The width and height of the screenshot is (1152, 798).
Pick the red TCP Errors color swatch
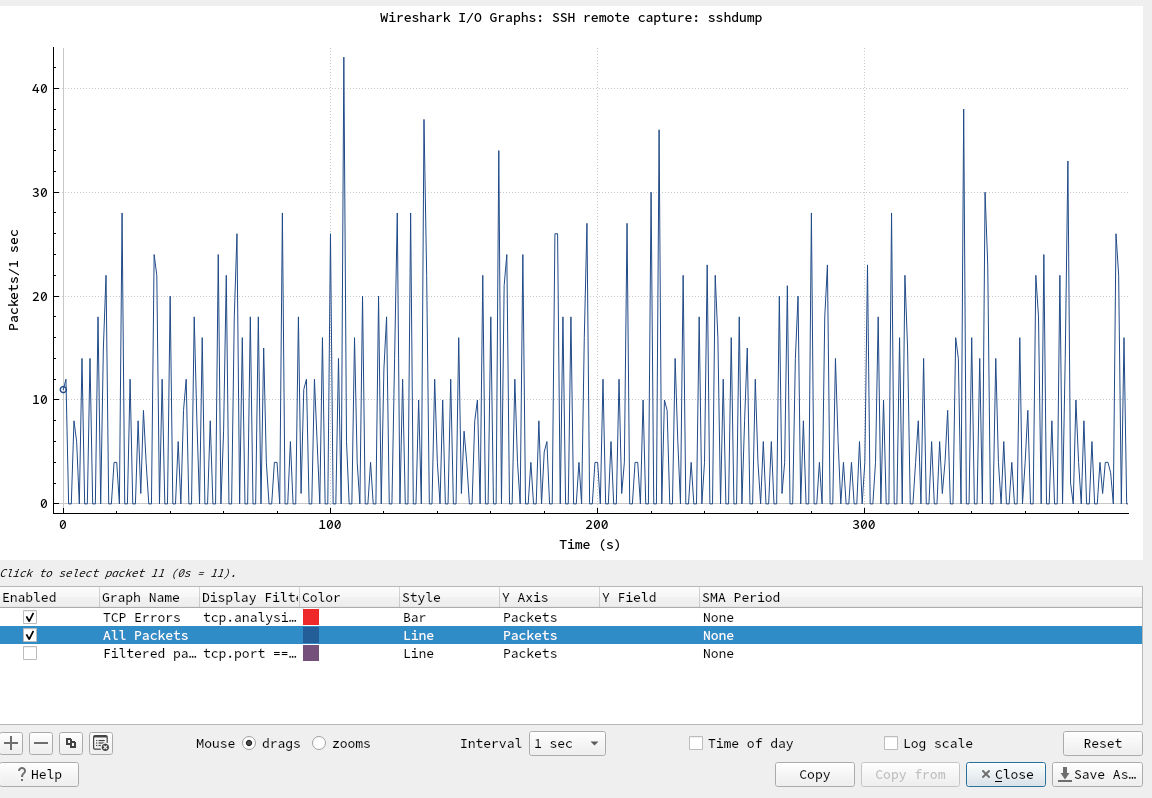click(311, 617)
